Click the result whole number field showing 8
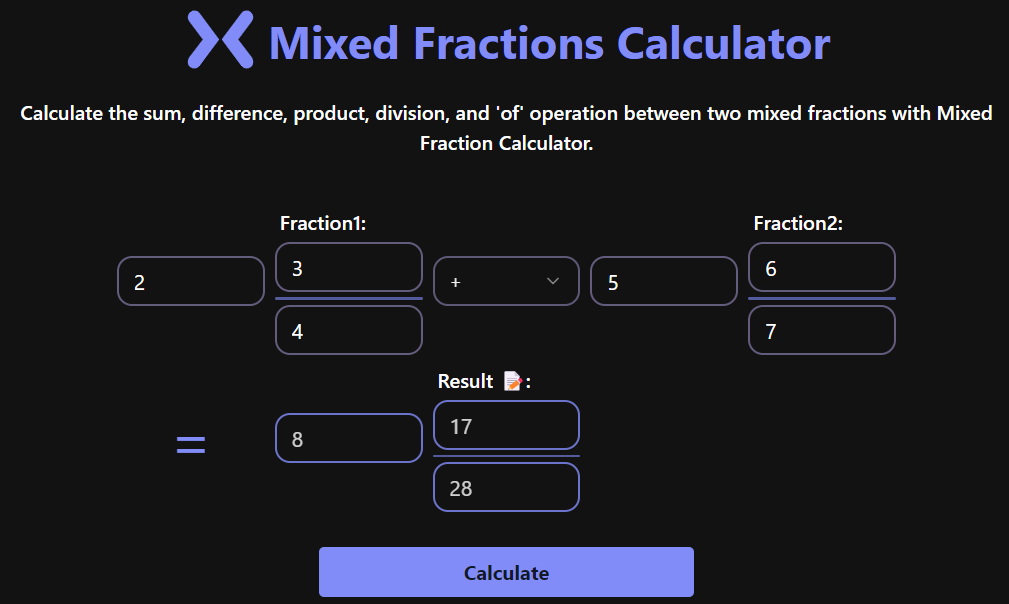1009x604 pixels. click(x=348, y=437)
